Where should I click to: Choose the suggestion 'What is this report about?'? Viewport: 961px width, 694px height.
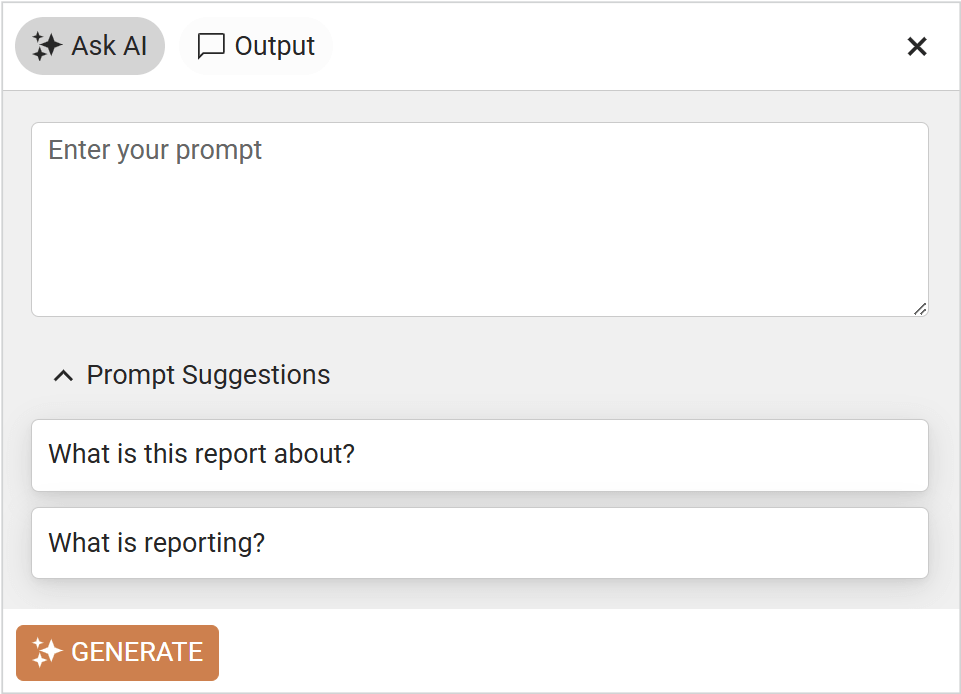(x=480, y=454)
